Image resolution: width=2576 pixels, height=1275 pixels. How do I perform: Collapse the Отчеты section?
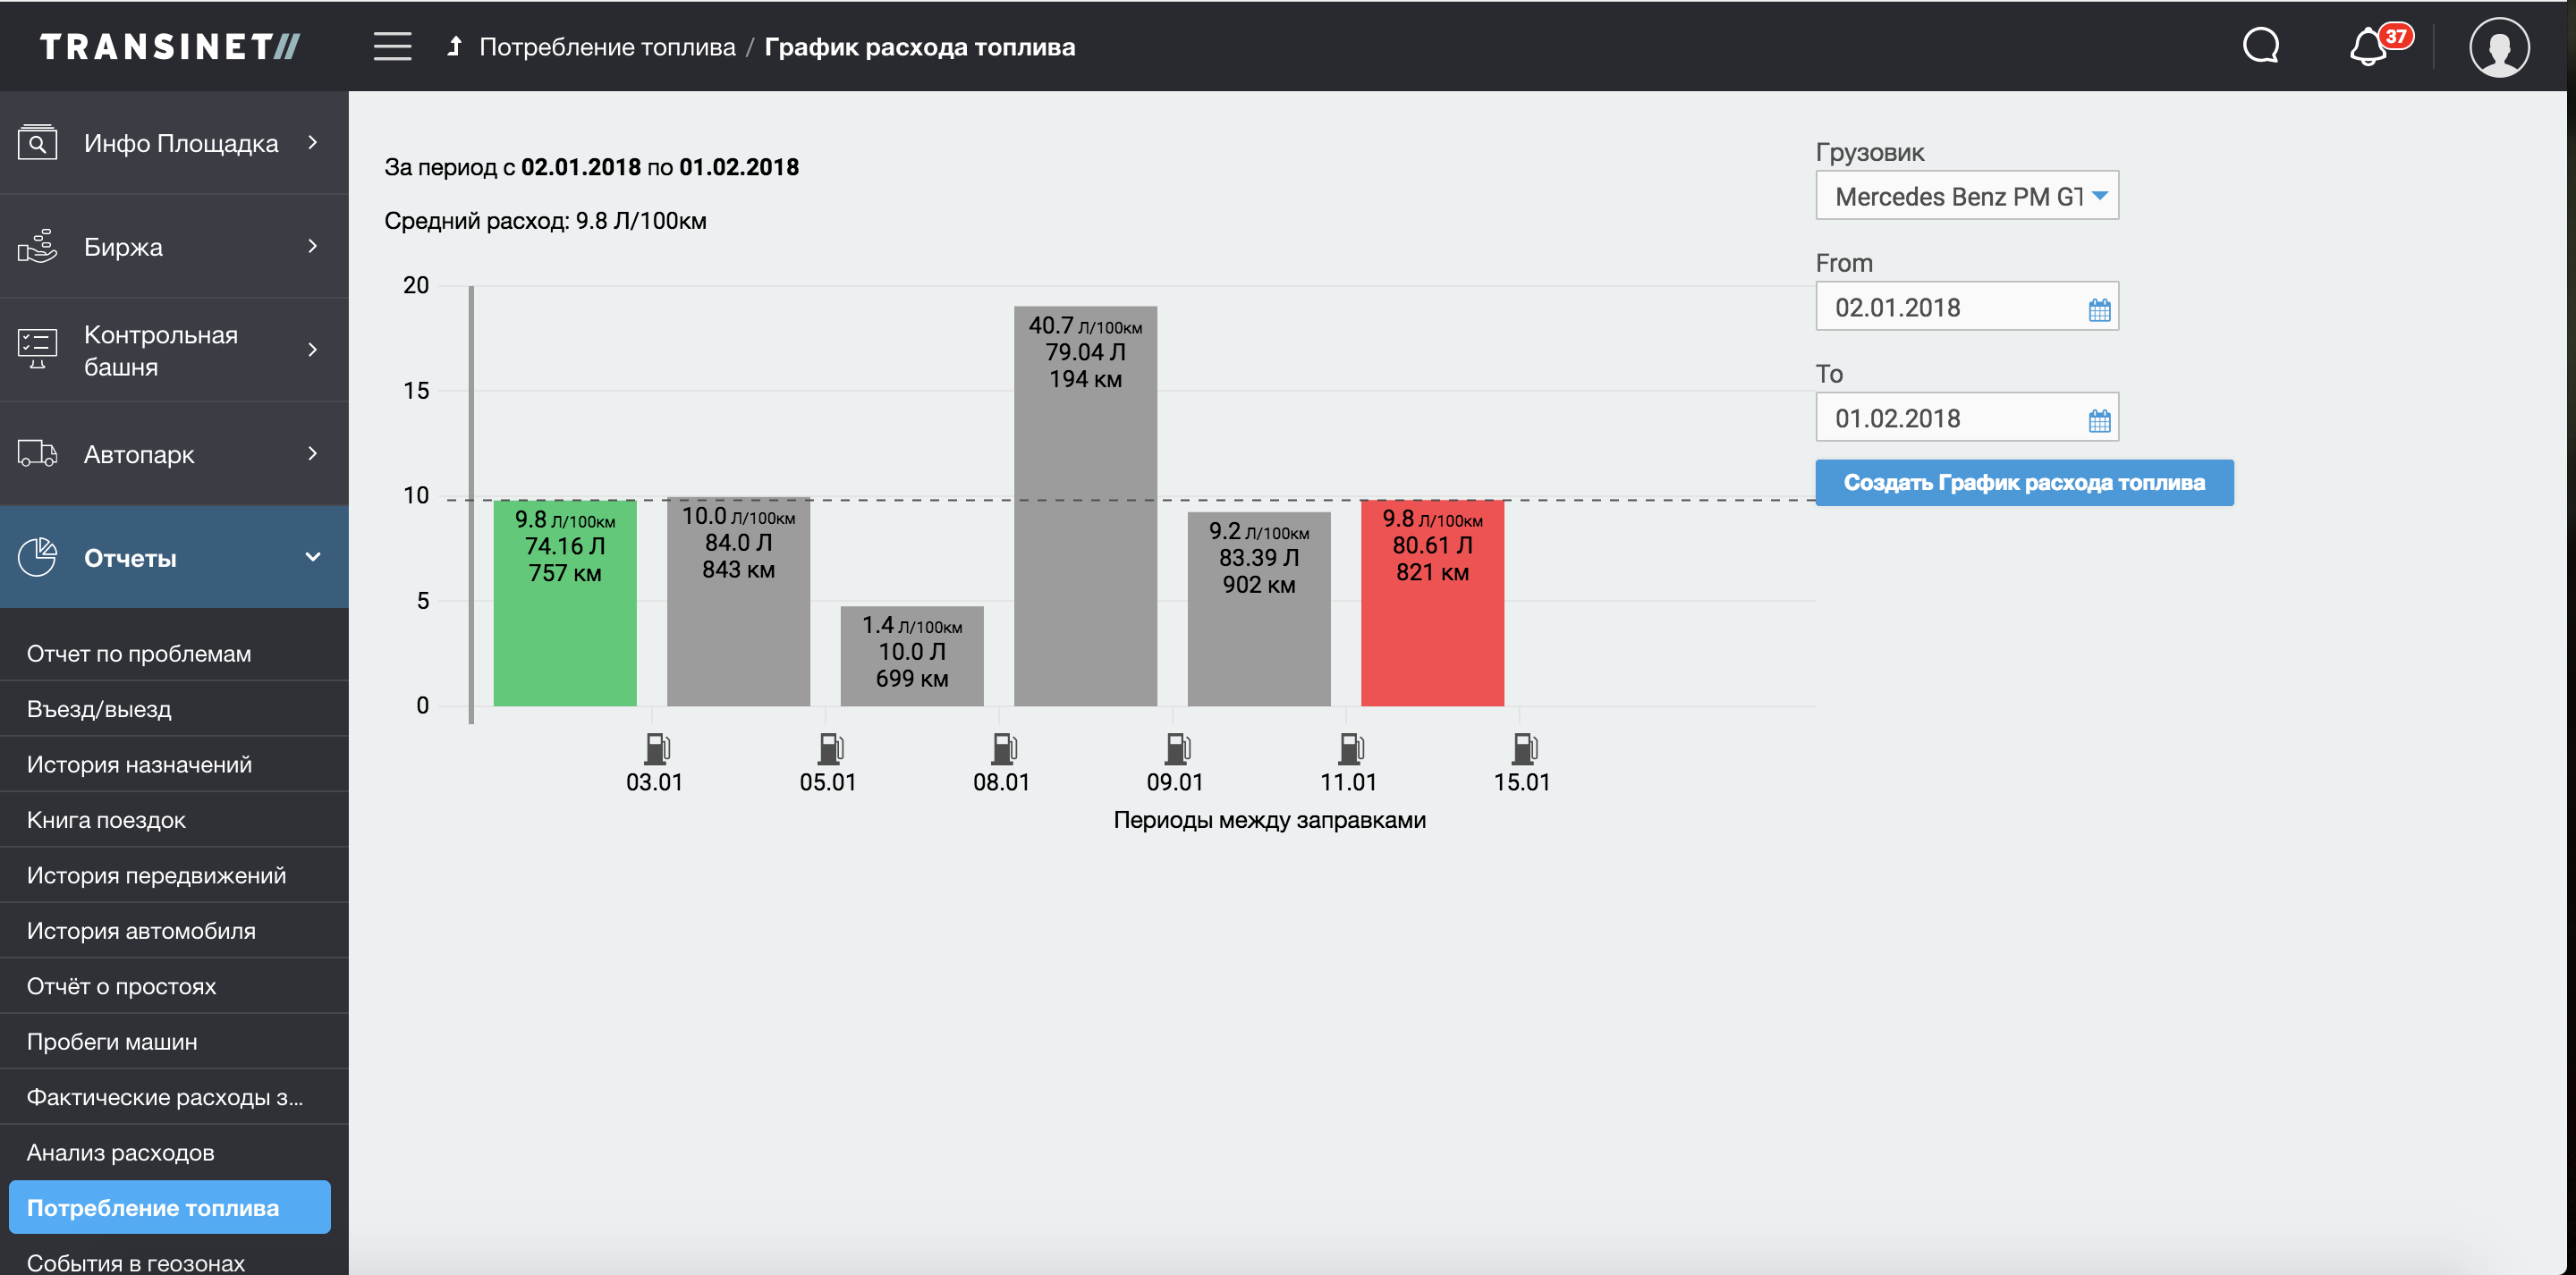click(312, 557)
